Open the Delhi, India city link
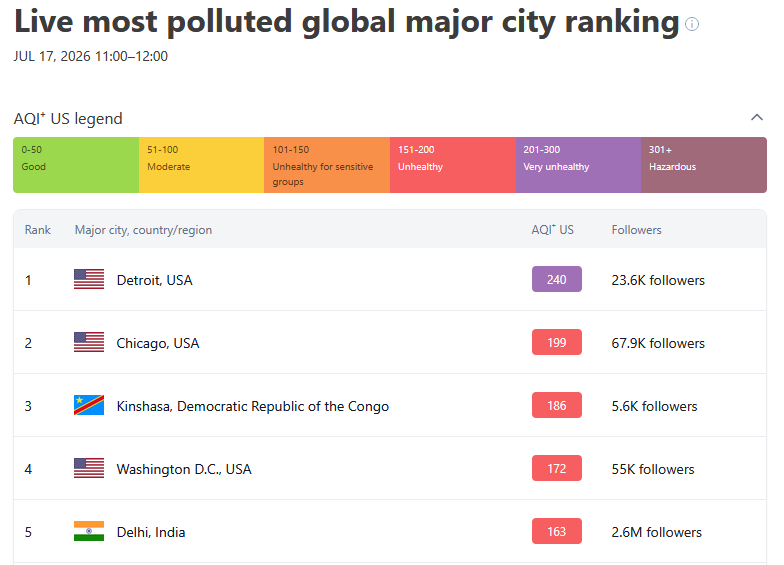Image resolution: width=784 pixels, height=565 pixels. click(x=151, y=532)
